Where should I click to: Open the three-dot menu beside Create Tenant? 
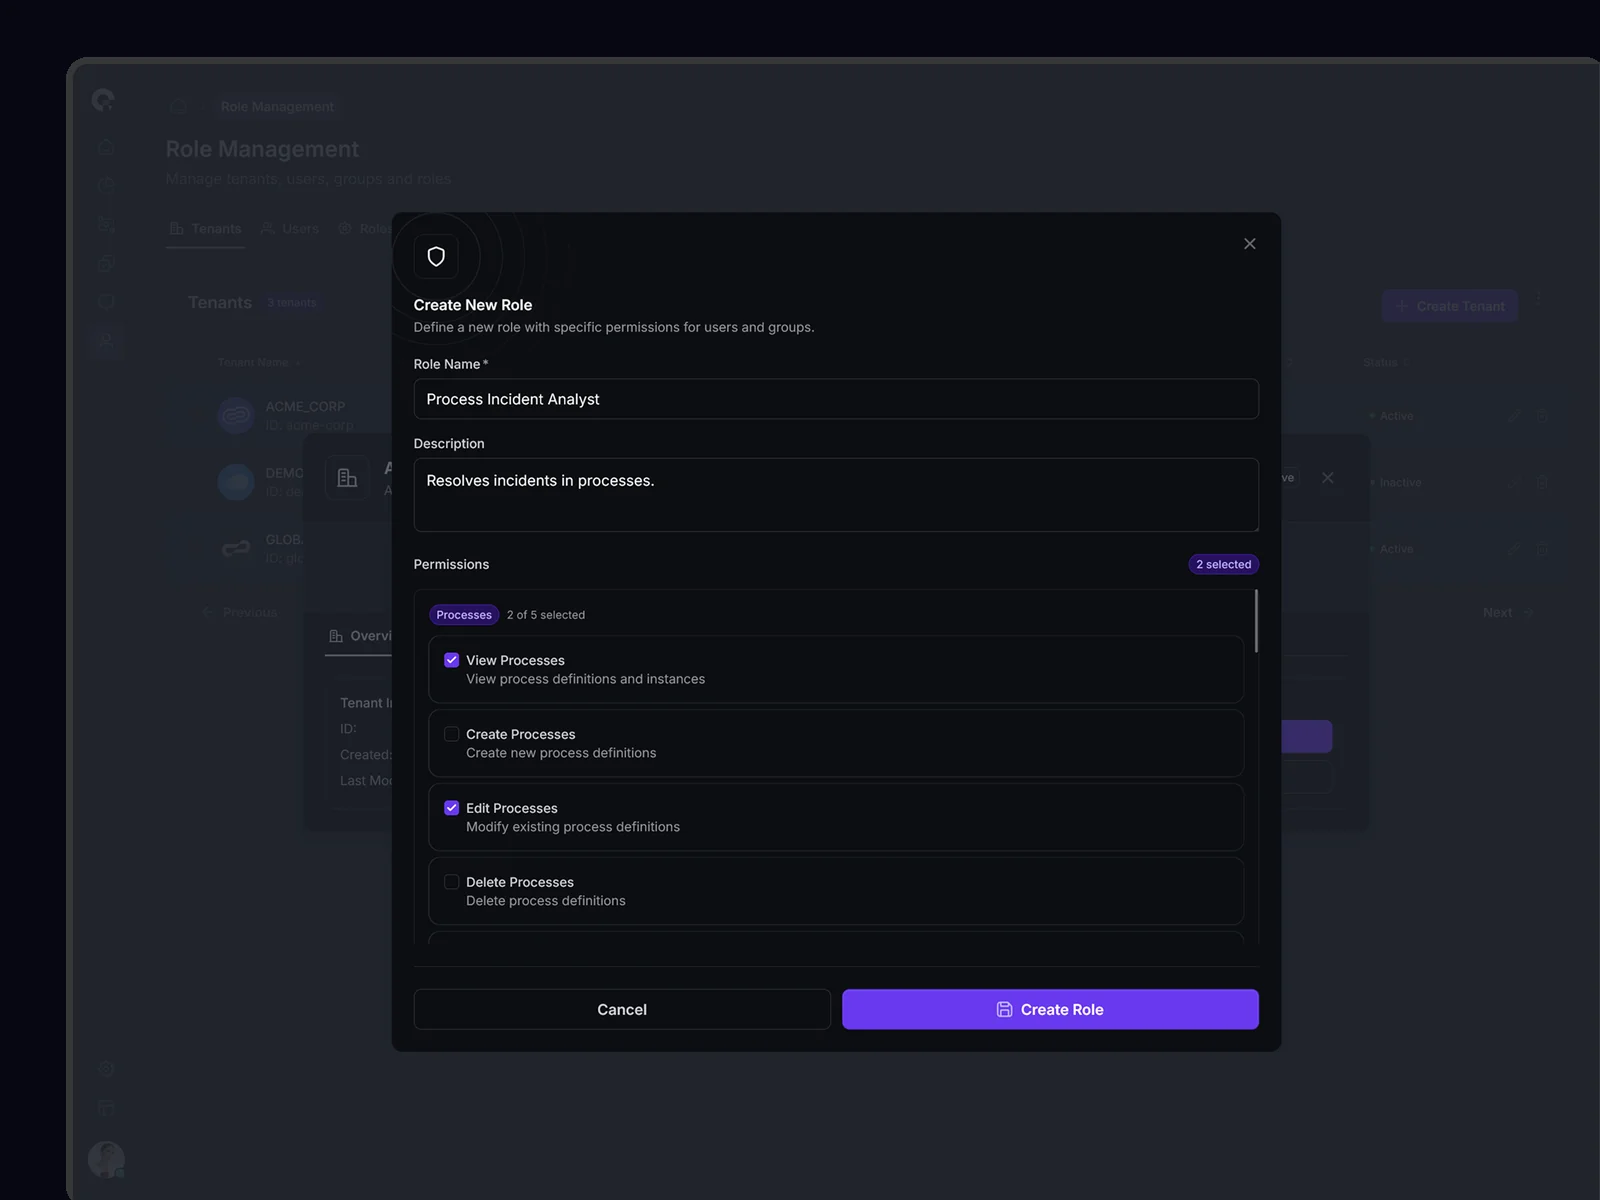click(1538, 299)
